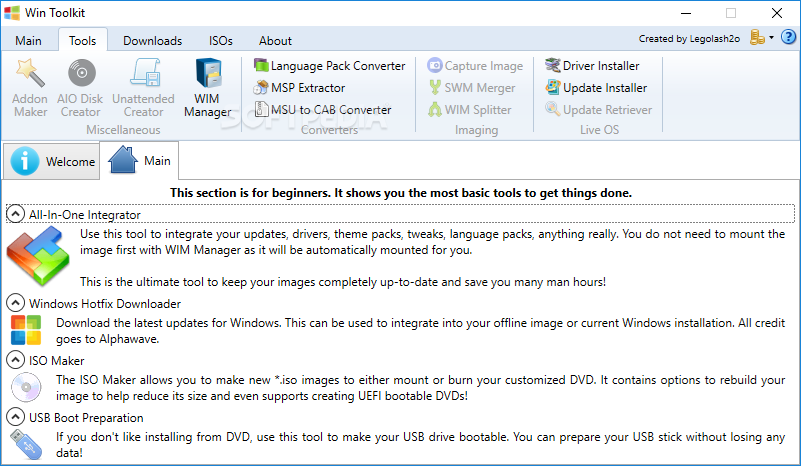Launch the AIO Disk Creator
Image resolution: width=801 pixels, height=466 pixels.
pyautogui.click(x=80, y=88)
